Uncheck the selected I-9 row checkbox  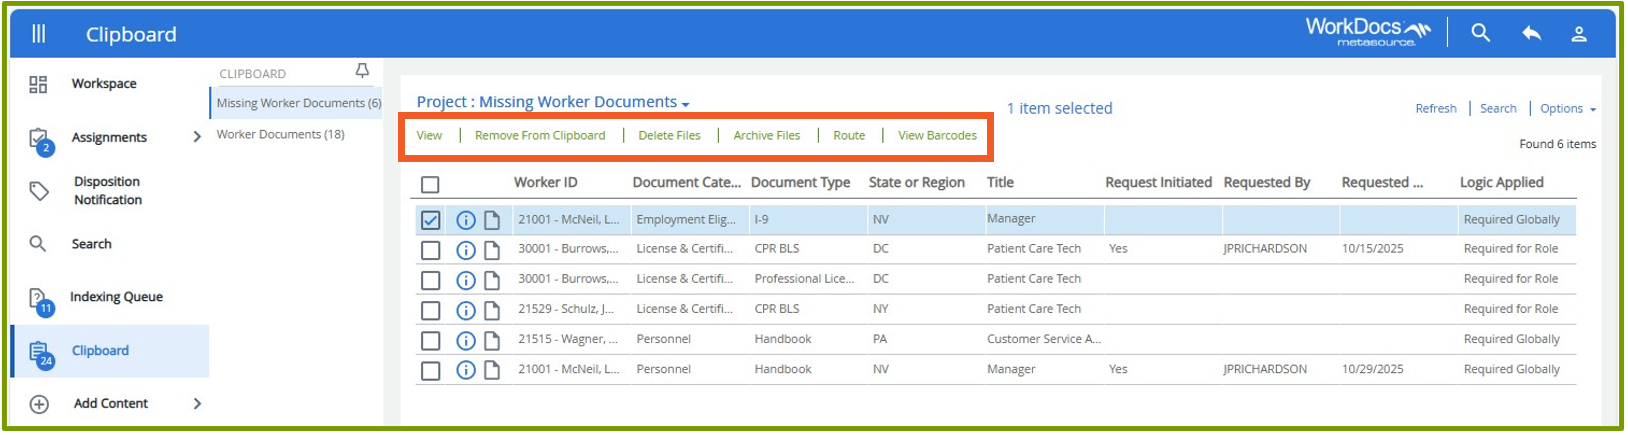[x=430, y=220]
